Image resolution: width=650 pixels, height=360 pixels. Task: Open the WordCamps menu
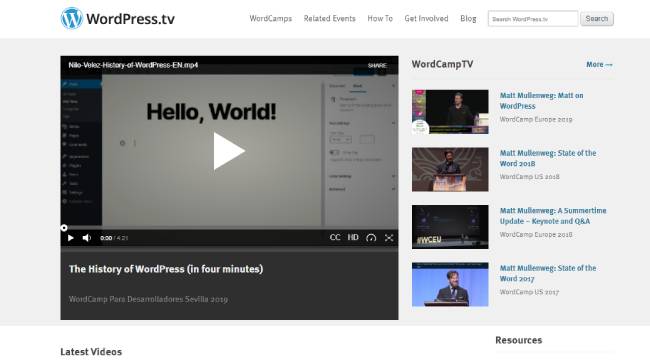(x=271, y=19)
